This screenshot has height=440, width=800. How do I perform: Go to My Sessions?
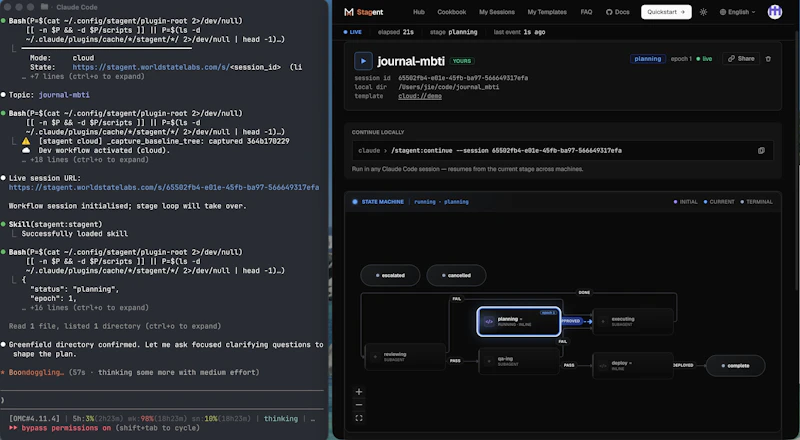497,12
